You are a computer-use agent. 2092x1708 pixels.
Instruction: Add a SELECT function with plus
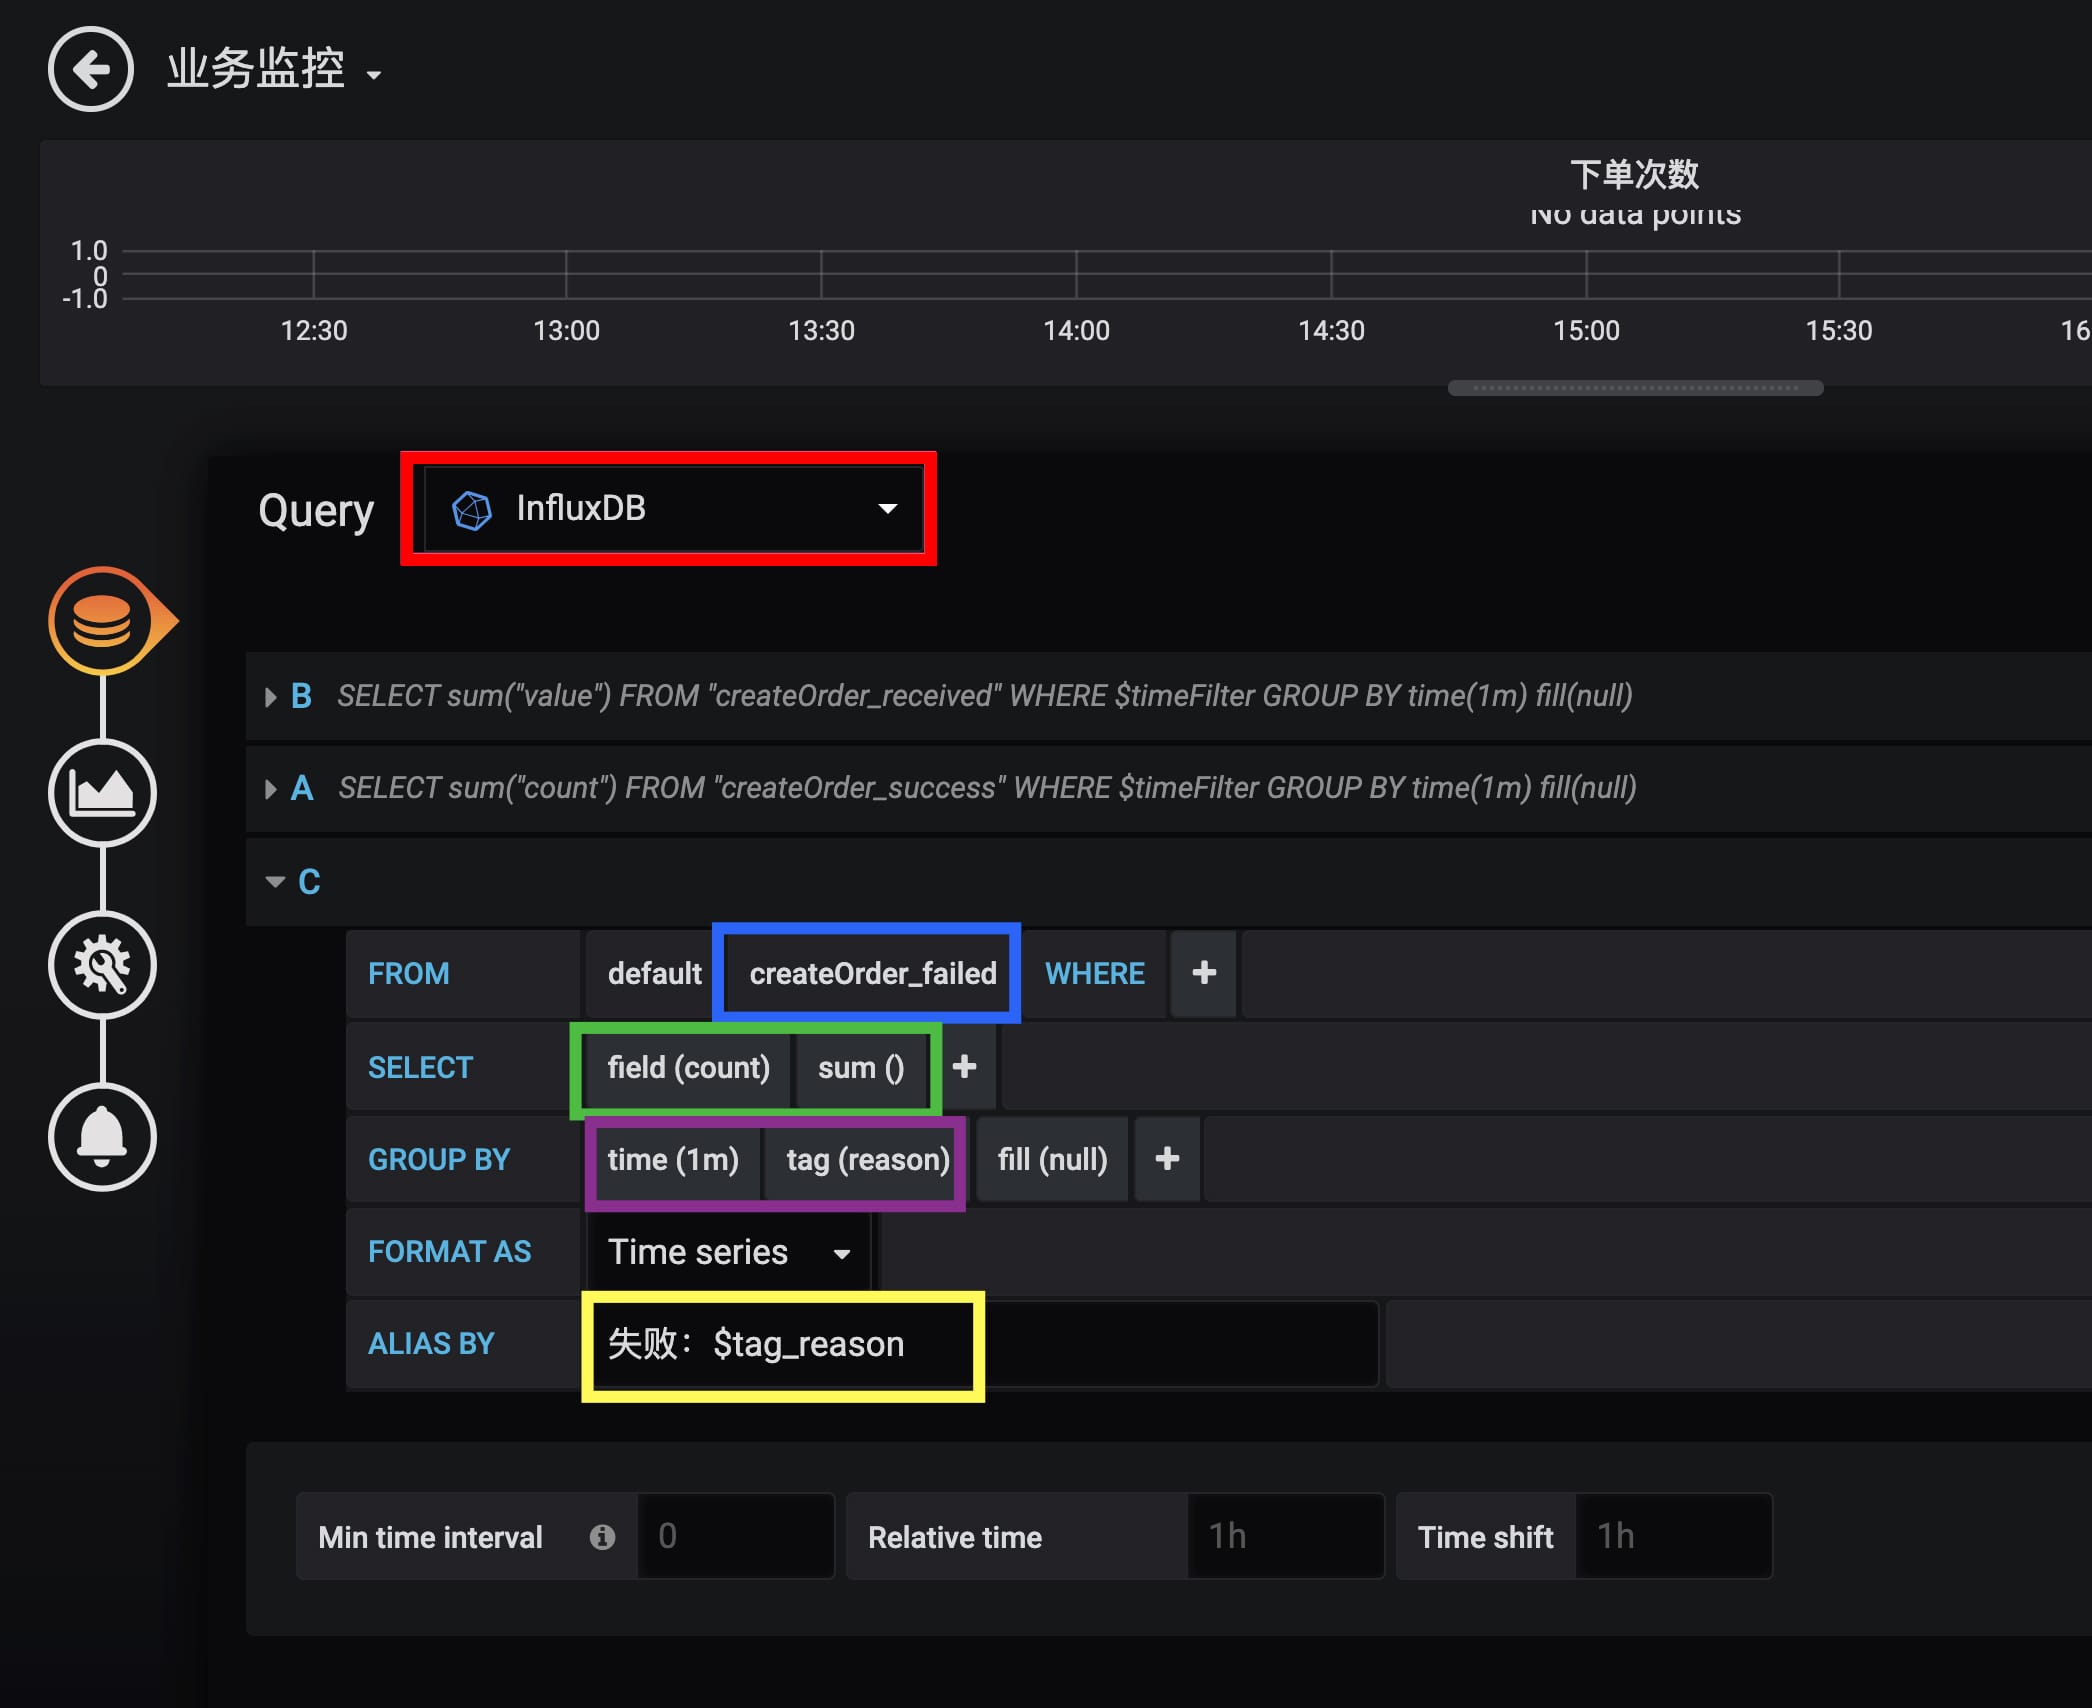pyautogui.click(x=965, y=1067)
